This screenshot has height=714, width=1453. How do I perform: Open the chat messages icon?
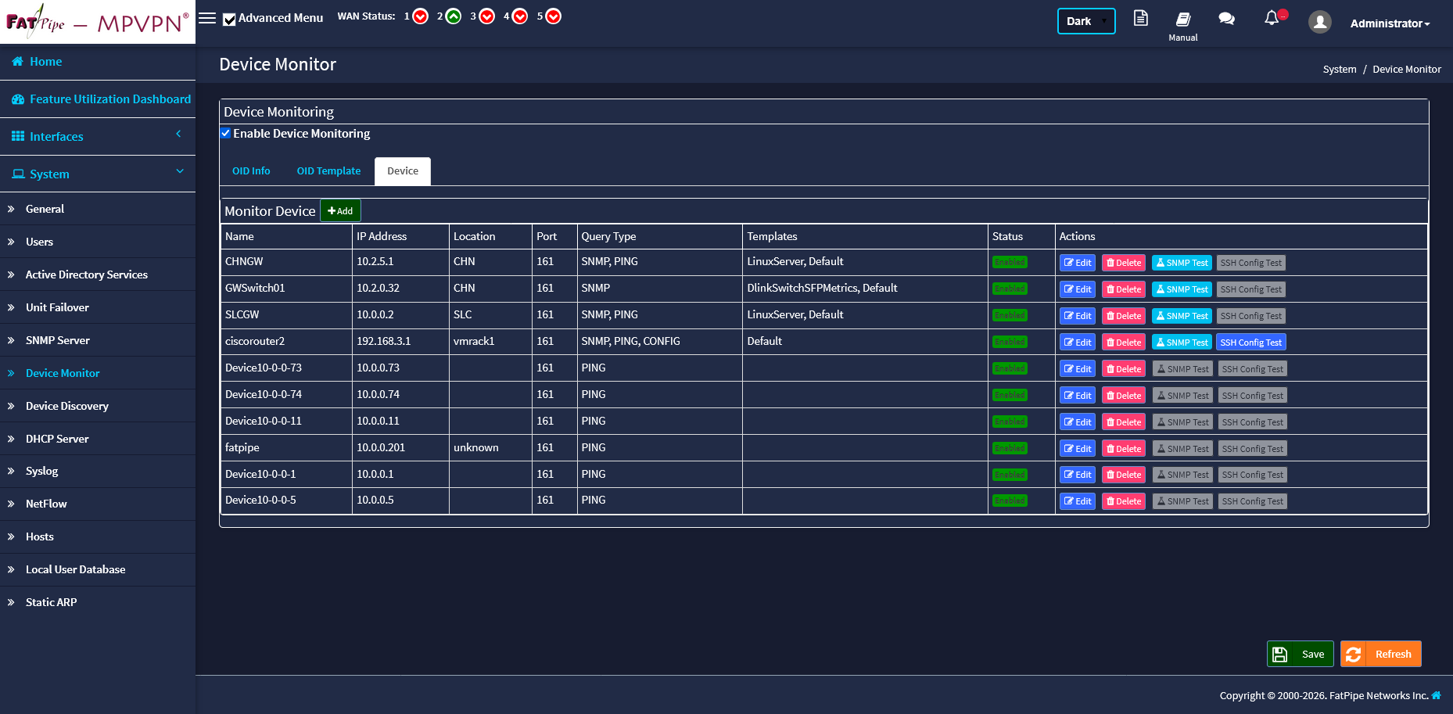[1226, 19]
